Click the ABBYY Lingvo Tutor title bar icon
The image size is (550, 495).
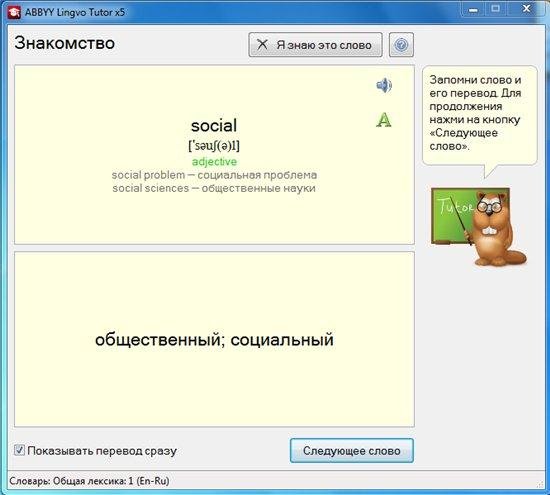pos(14,13)
